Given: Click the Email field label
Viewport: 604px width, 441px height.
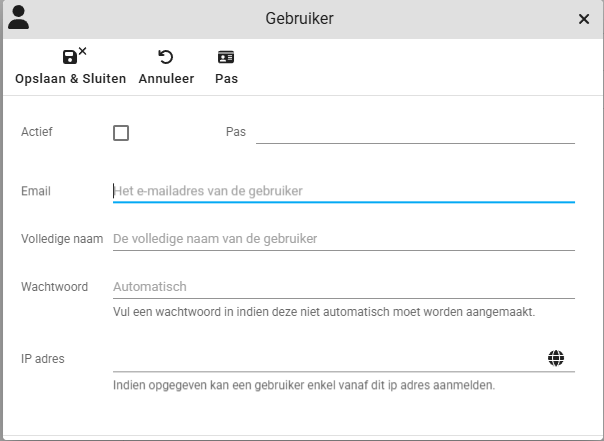Looking at the screenshot, I should [36, 191].
